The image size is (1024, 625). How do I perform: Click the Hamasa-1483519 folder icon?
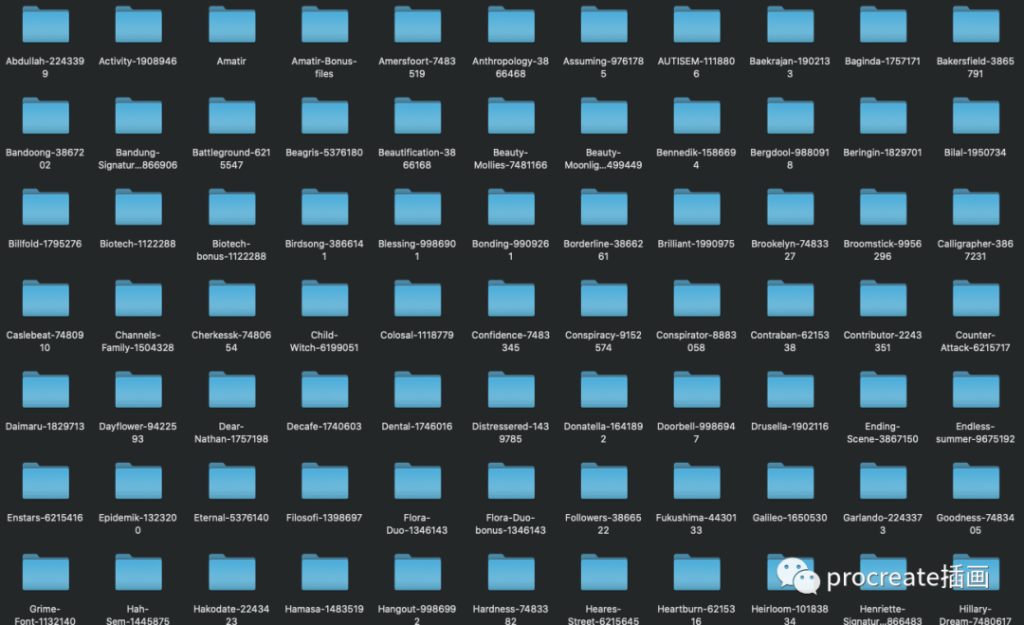point(324,573)
